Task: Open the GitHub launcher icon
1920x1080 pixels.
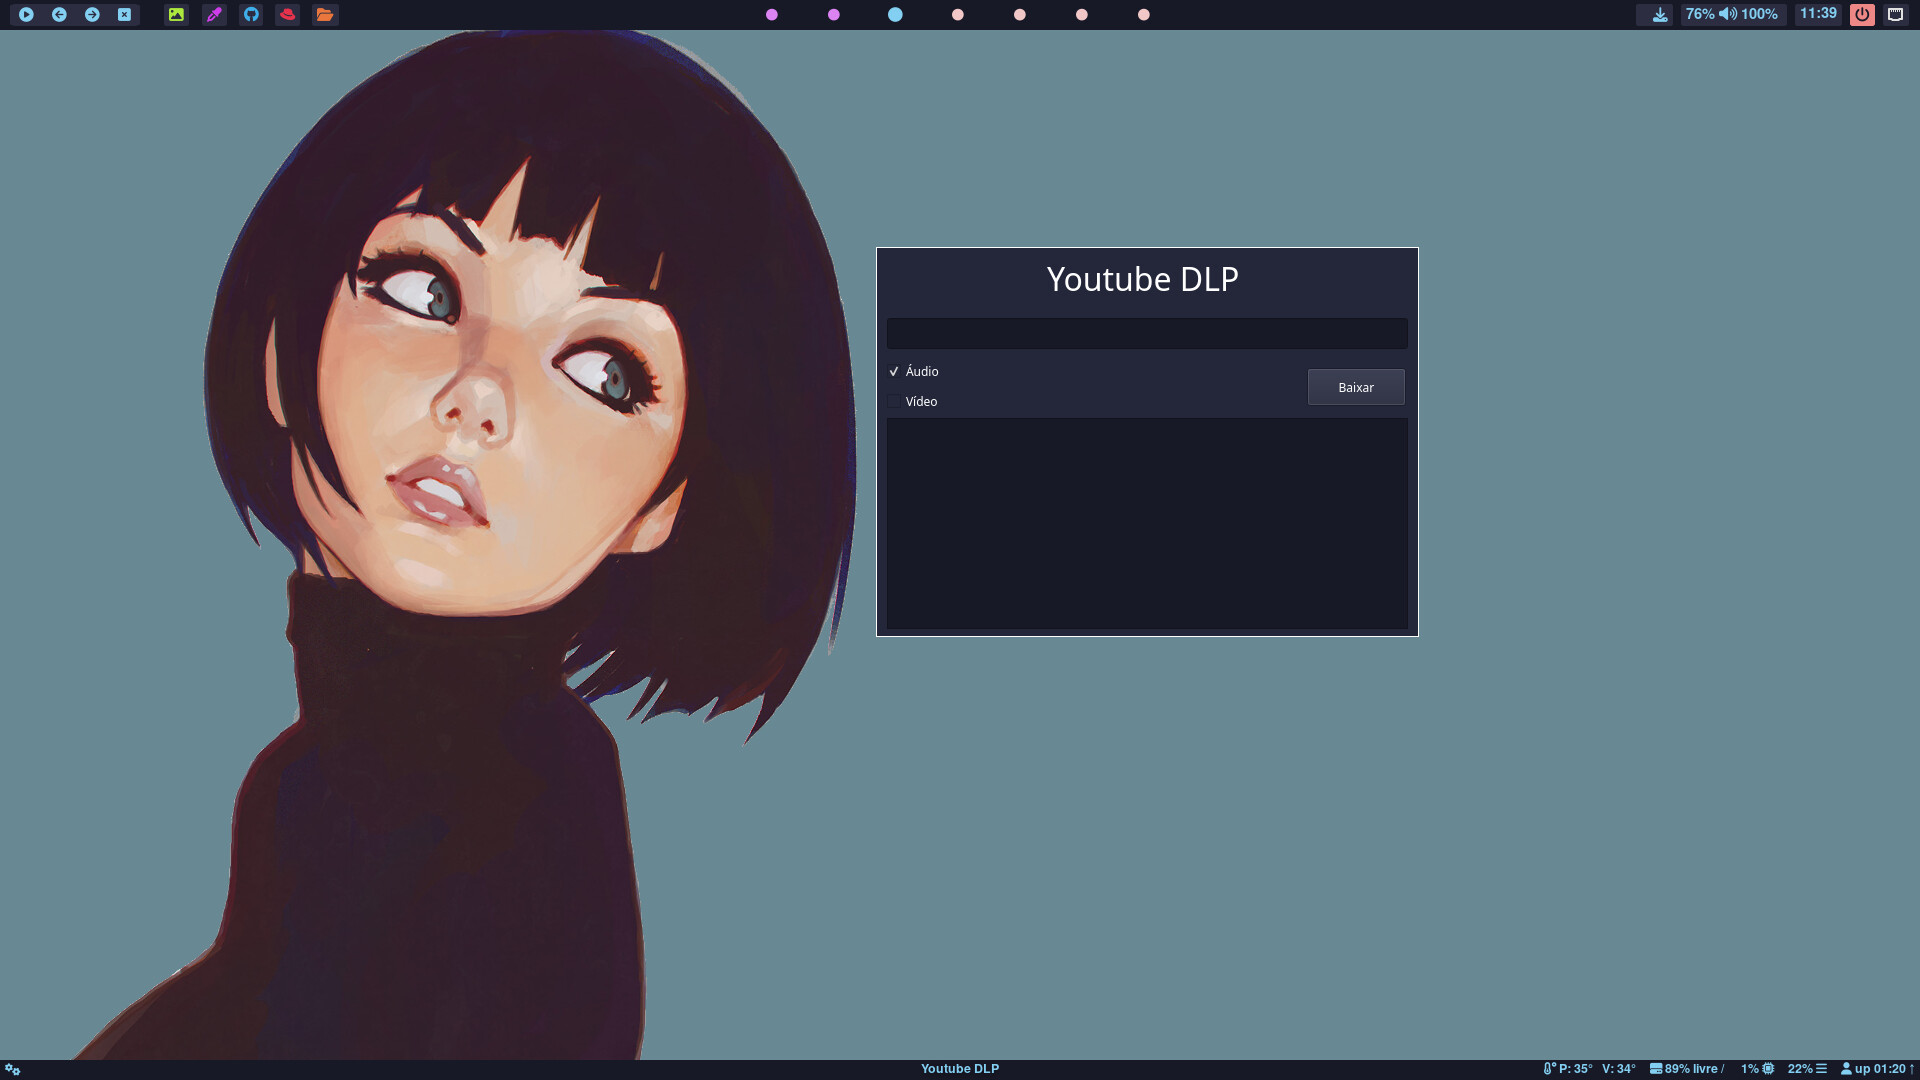Action: (251, 15)
